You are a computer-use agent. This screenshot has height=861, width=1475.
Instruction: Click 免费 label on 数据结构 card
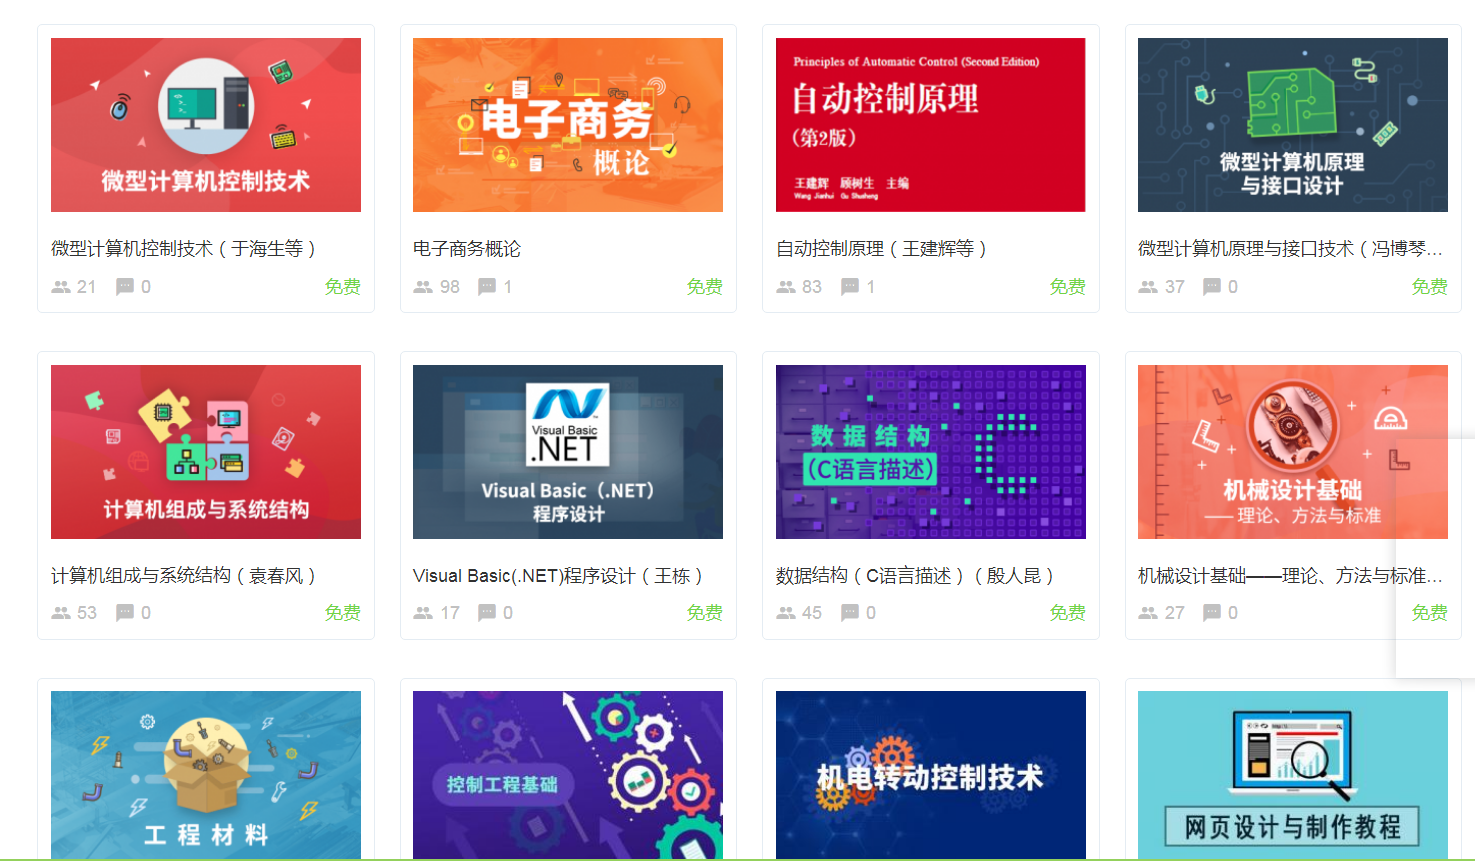coord(1067,613)
